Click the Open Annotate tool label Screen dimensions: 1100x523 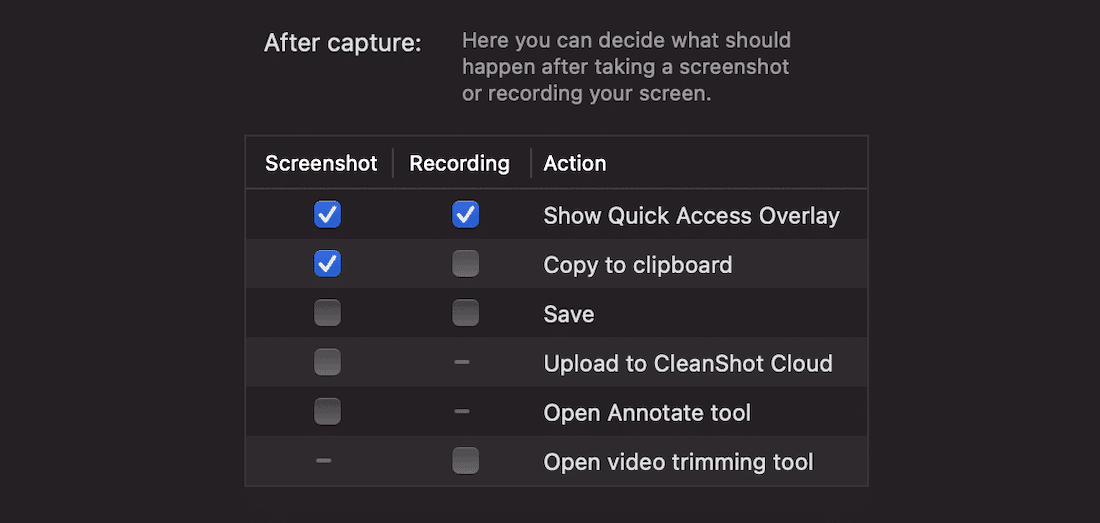pos(647,412)
